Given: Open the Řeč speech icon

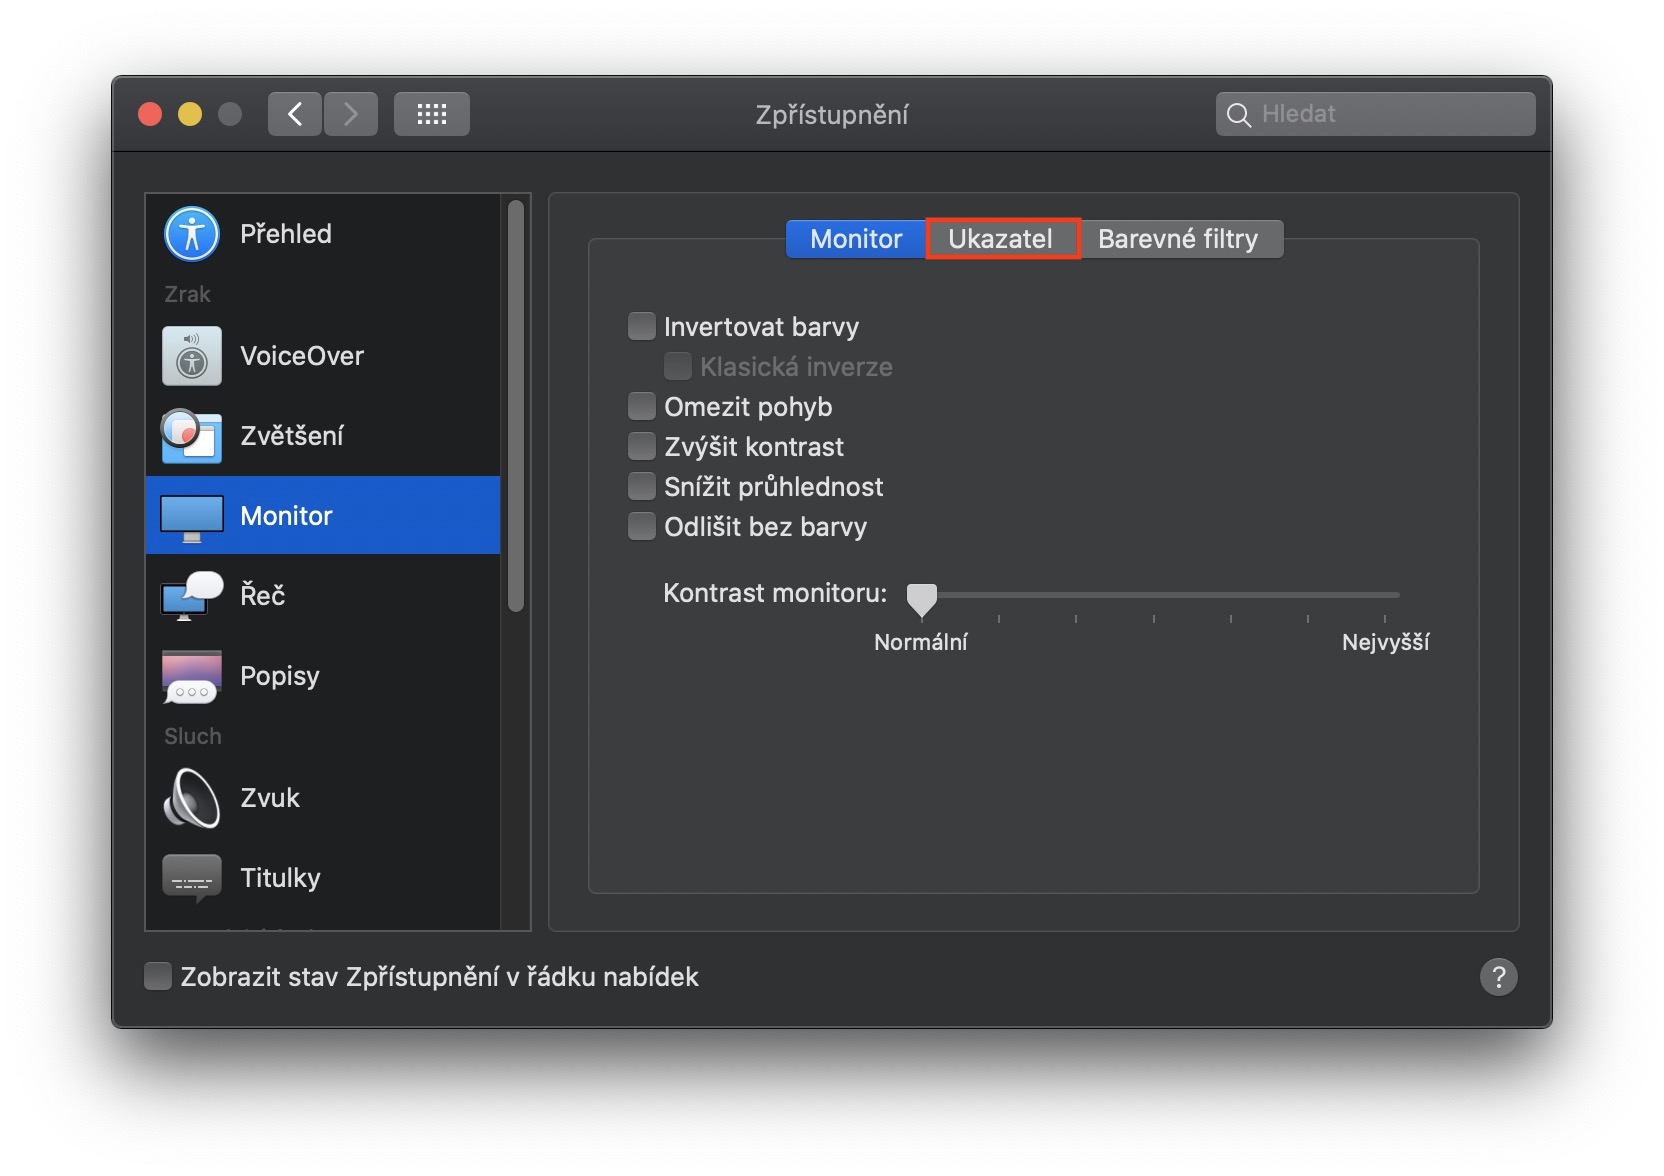Looking at the screenshot, I should tap(192, 596).
